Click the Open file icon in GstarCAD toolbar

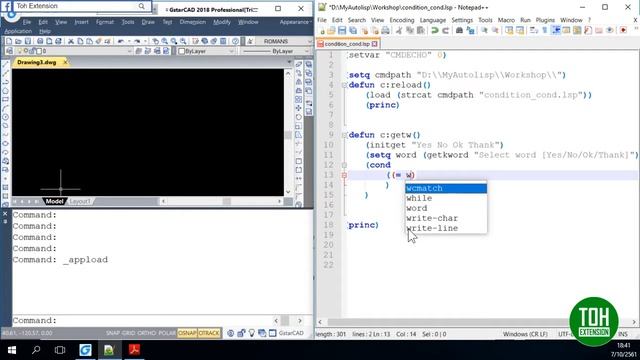(x=18, y=41)
